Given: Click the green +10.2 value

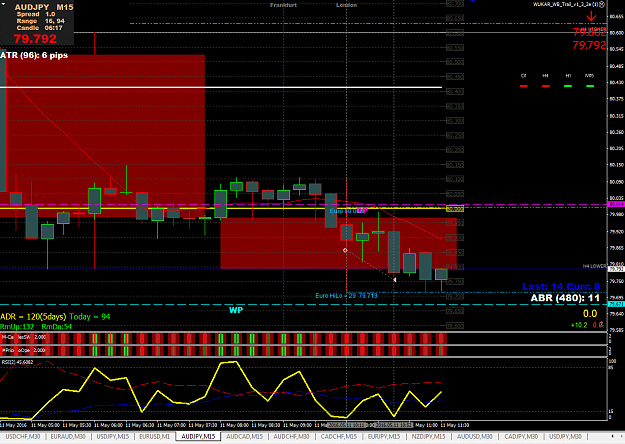Looking at the screenshot, I should click(x=579, y=325).
